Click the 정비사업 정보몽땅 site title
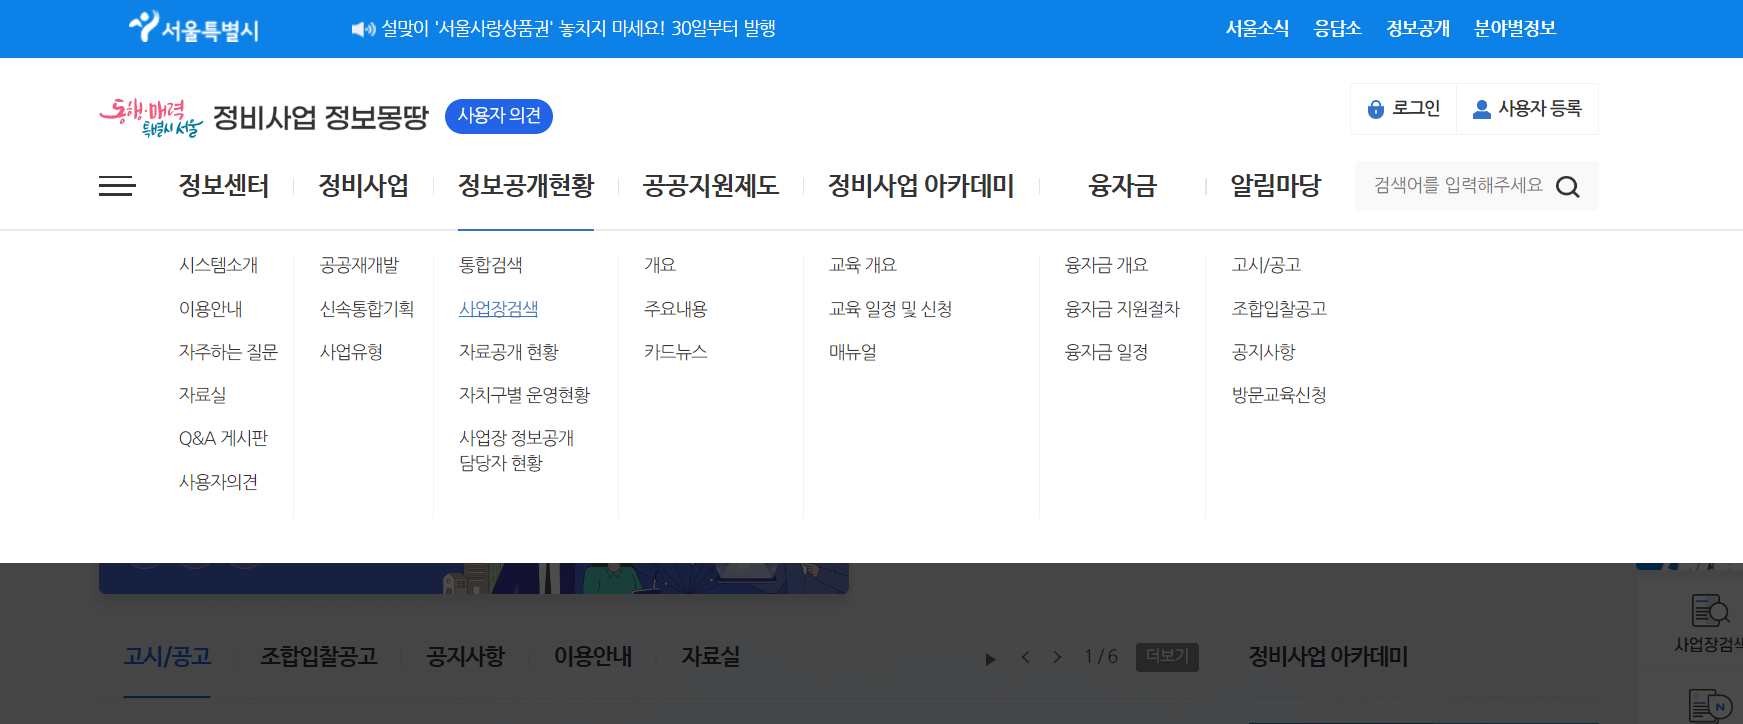Screen dimensions: 1743x724 (321, 117)
